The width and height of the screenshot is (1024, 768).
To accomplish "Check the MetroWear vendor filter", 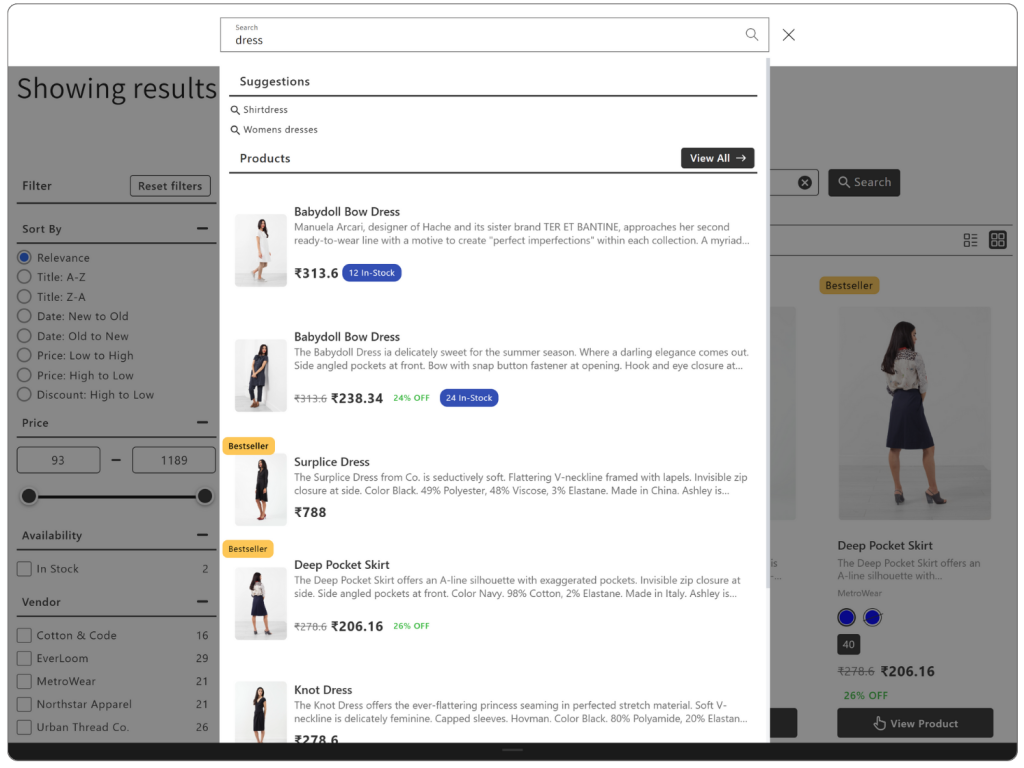I will (x=24, y=681).
